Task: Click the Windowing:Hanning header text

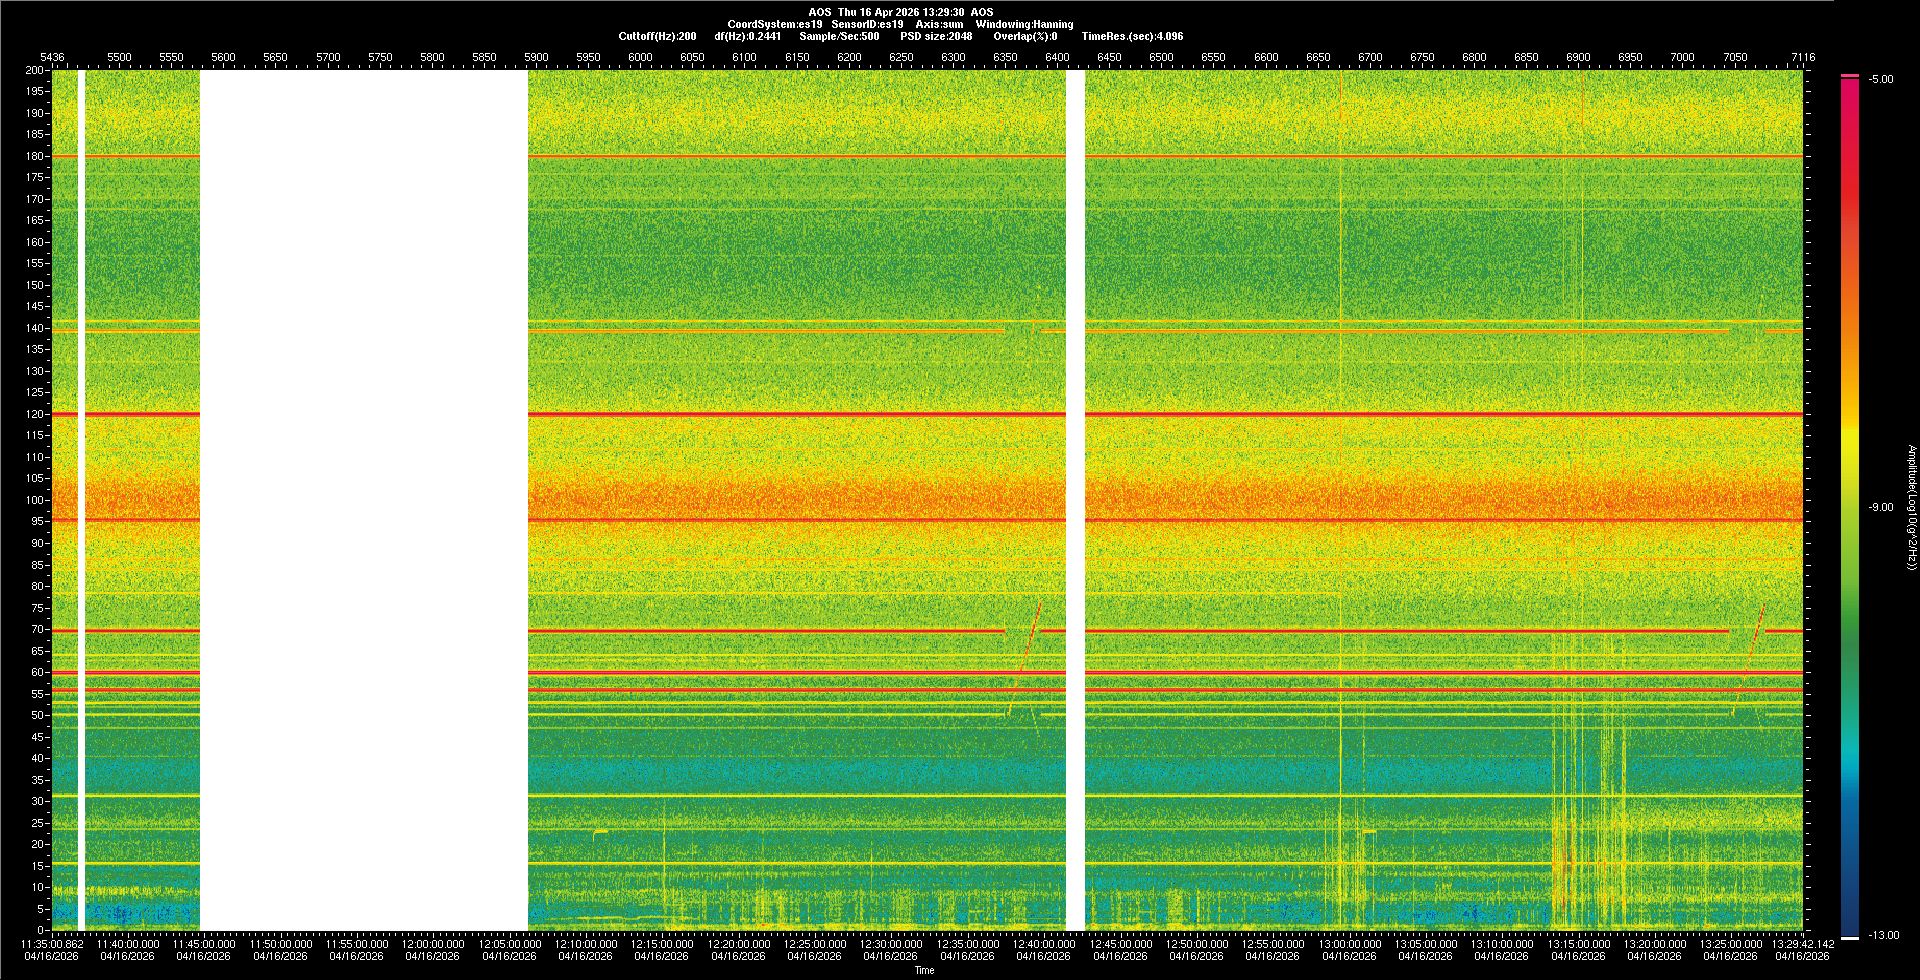Action: point(1024,24)
